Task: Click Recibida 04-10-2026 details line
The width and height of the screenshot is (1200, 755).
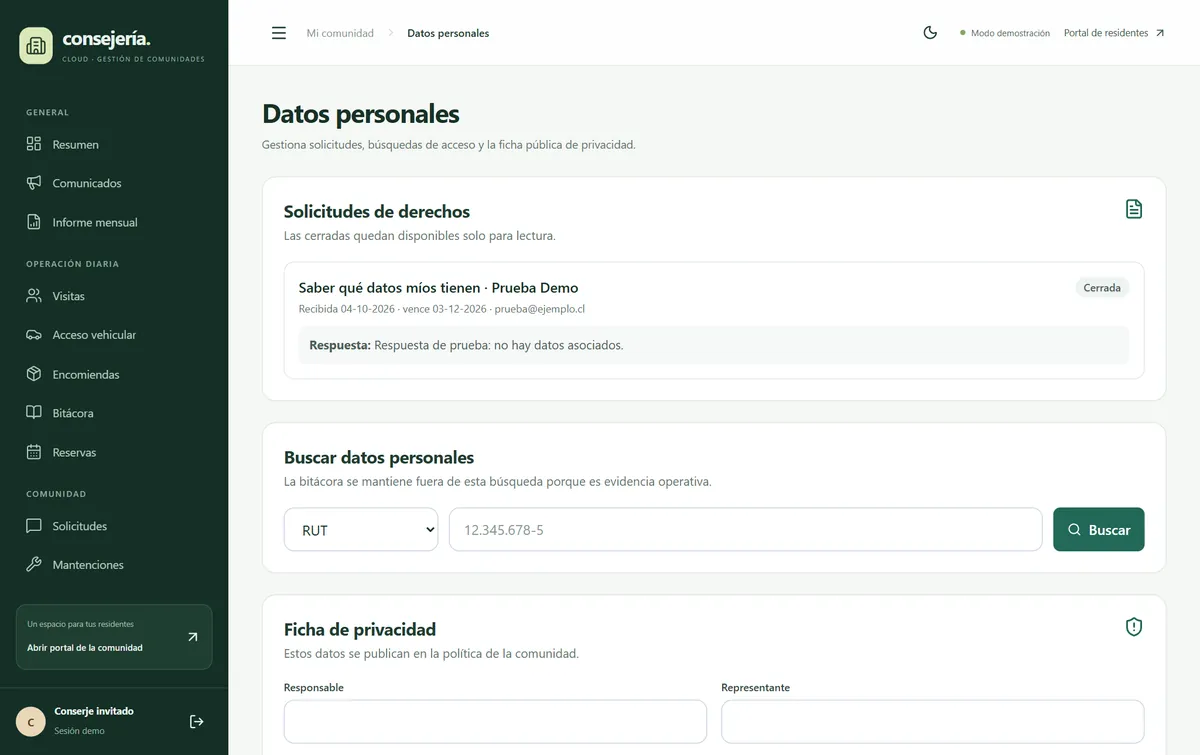Action: (442, 309)
